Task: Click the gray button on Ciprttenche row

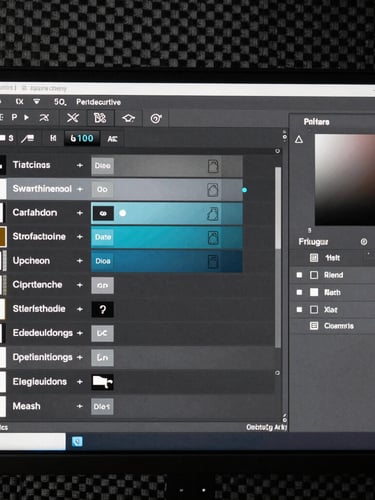Action: pos(102,285)
